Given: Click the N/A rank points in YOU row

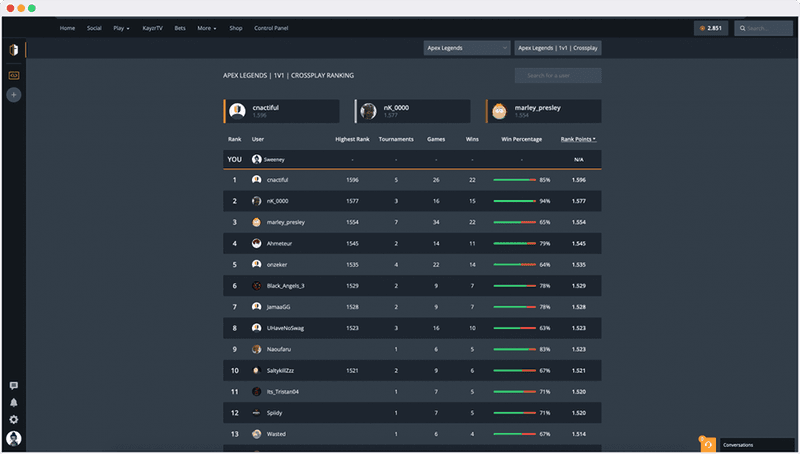Looking at the screenshot, I should [579, 160].
